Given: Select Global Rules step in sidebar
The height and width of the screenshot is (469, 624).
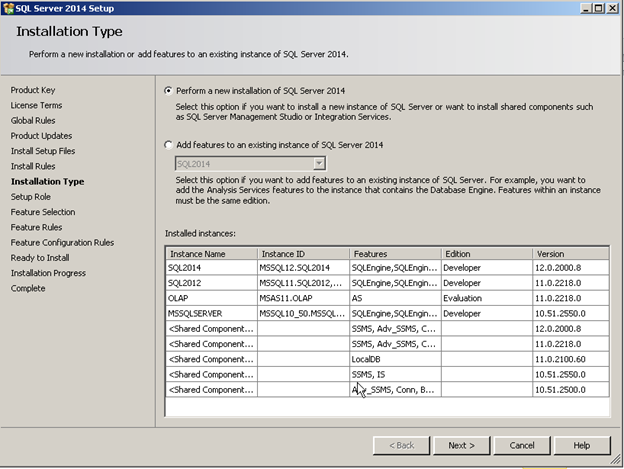Looking at the screenshot, I should tap(33, 121).
